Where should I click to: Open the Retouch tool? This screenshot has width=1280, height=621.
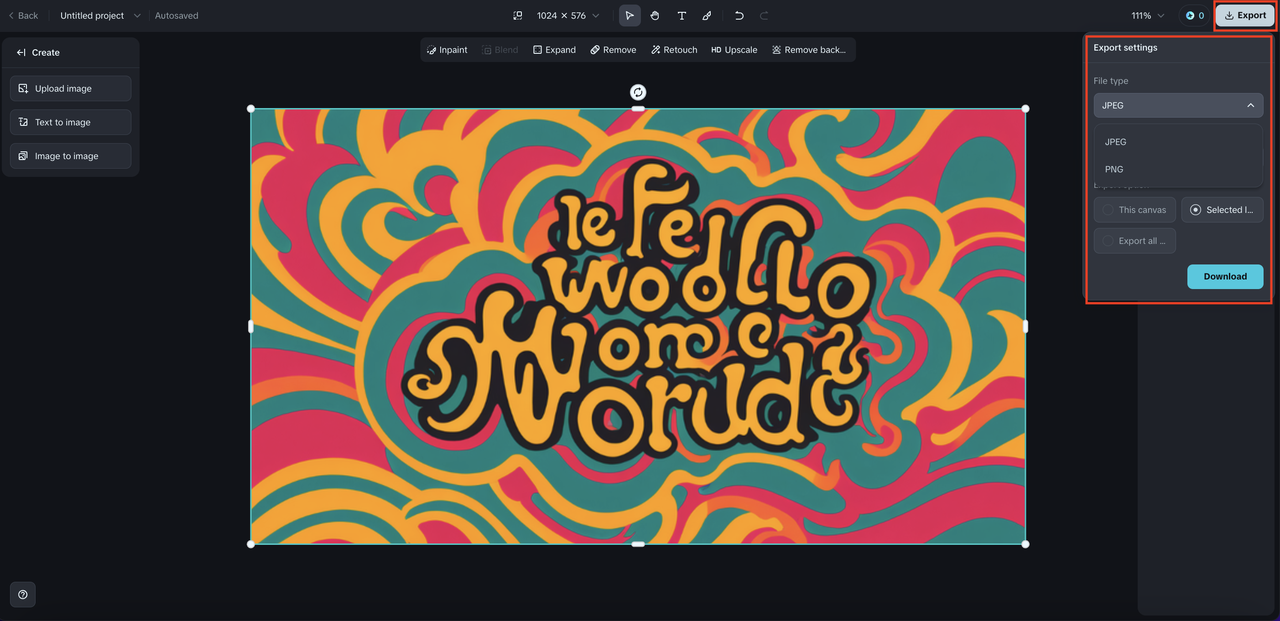[x=674, y=50]
